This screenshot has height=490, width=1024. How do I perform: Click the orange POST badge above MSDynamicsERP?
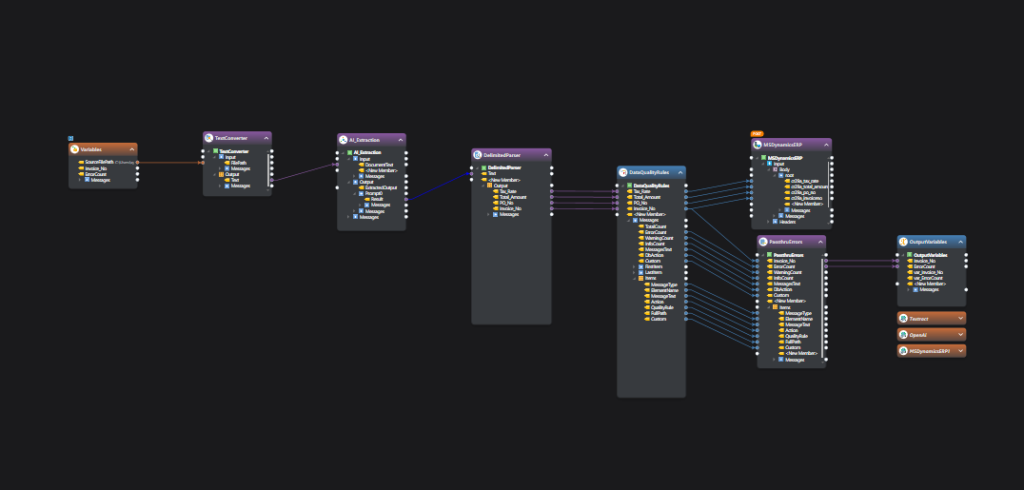(x=757, y=132)
